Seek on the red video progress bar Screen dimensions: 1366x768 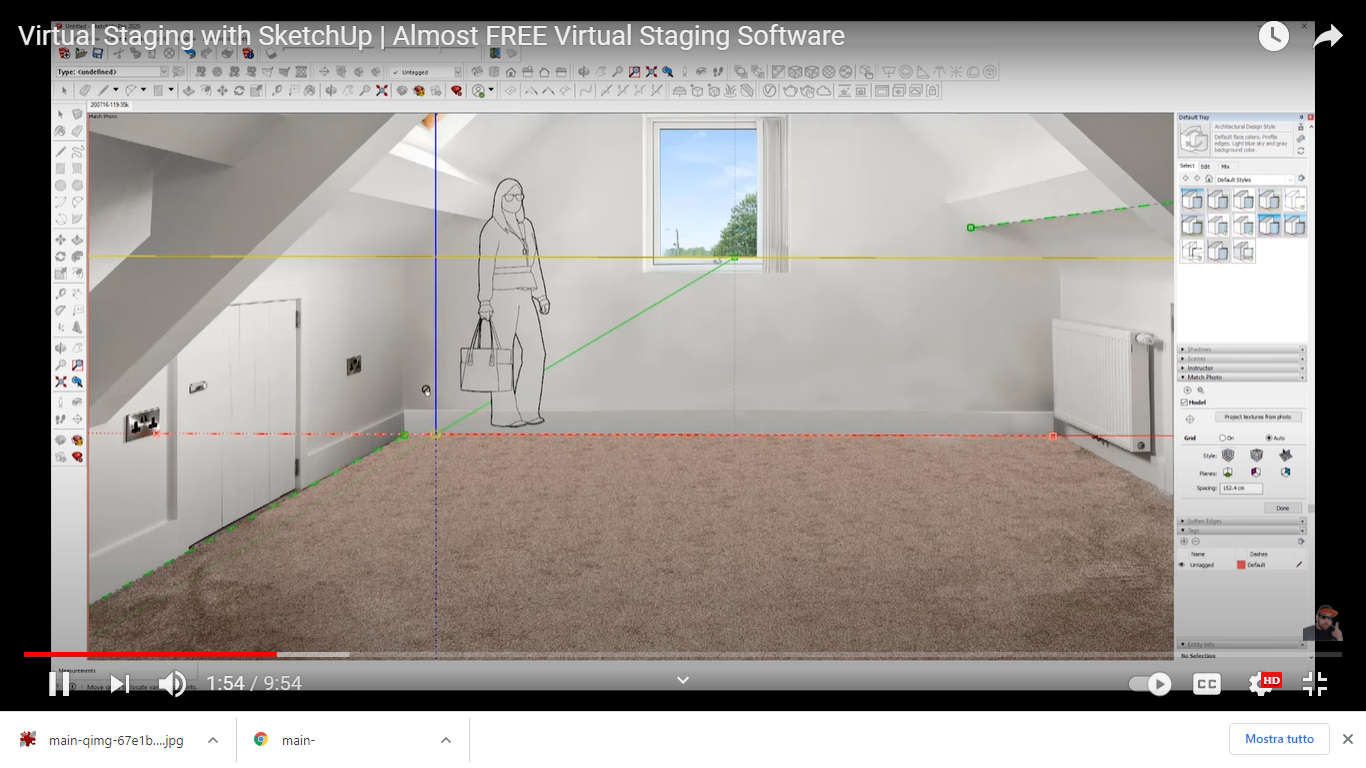click(150, 654)
